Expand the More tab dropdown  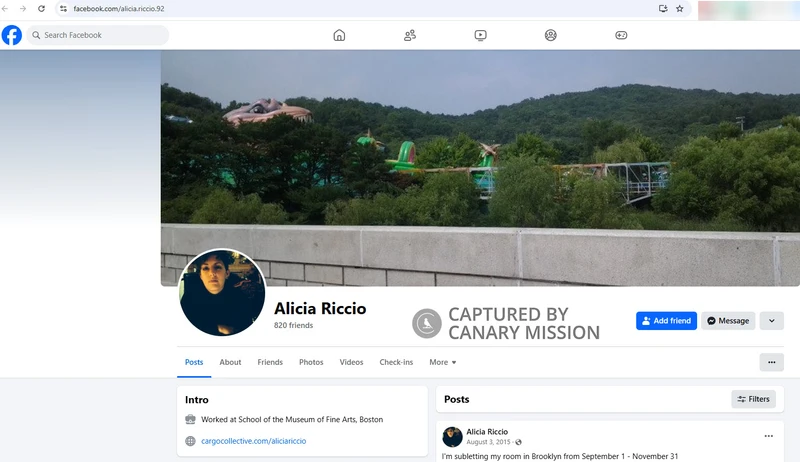pos(442,362)
